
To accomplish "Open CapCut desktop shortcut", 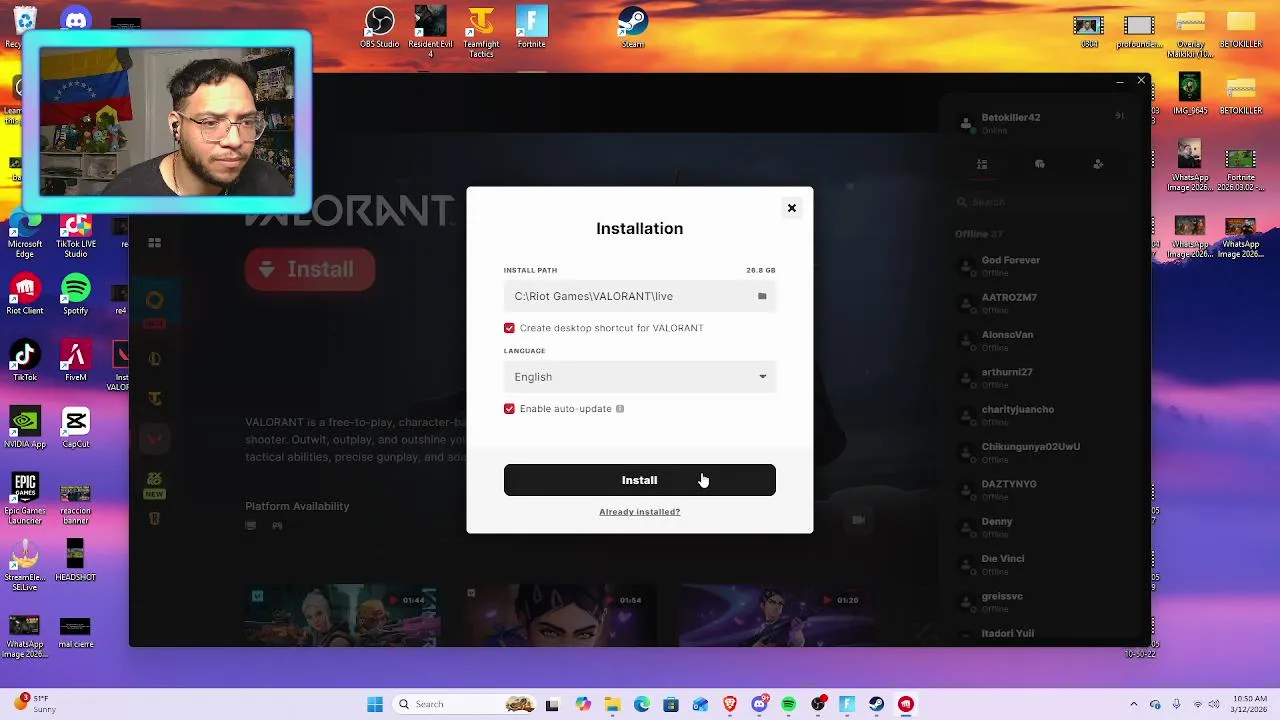I will point(75,428).
